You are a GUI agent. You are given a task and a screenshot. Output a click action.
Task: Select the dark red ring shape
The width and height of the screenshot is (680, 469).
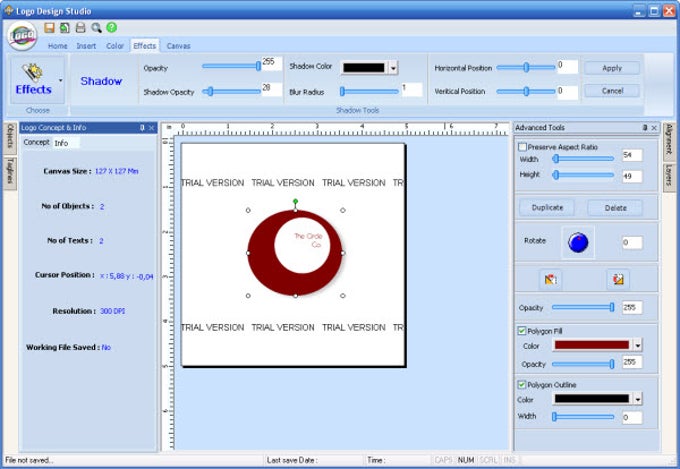260,260
